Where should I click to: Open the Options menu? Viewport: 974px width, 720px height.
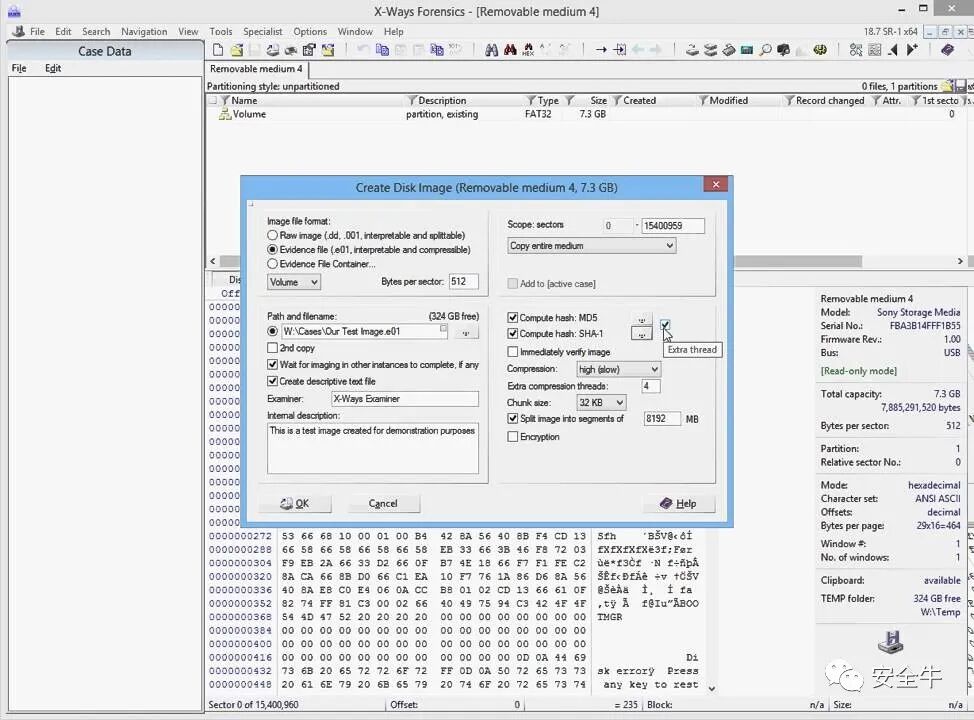click(x=310, y=32)
